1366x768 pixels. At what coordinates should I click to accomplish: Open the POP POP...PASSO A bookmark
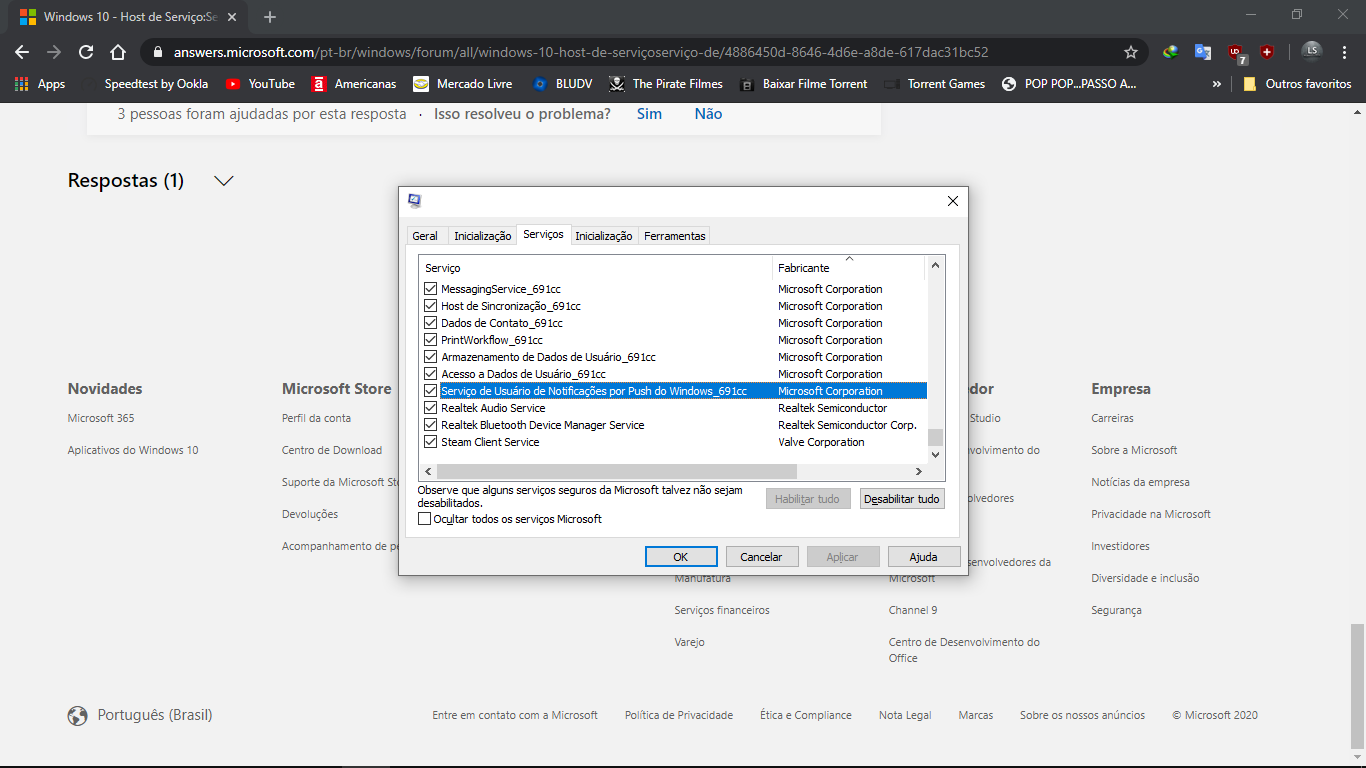[x=1069, y=84]
